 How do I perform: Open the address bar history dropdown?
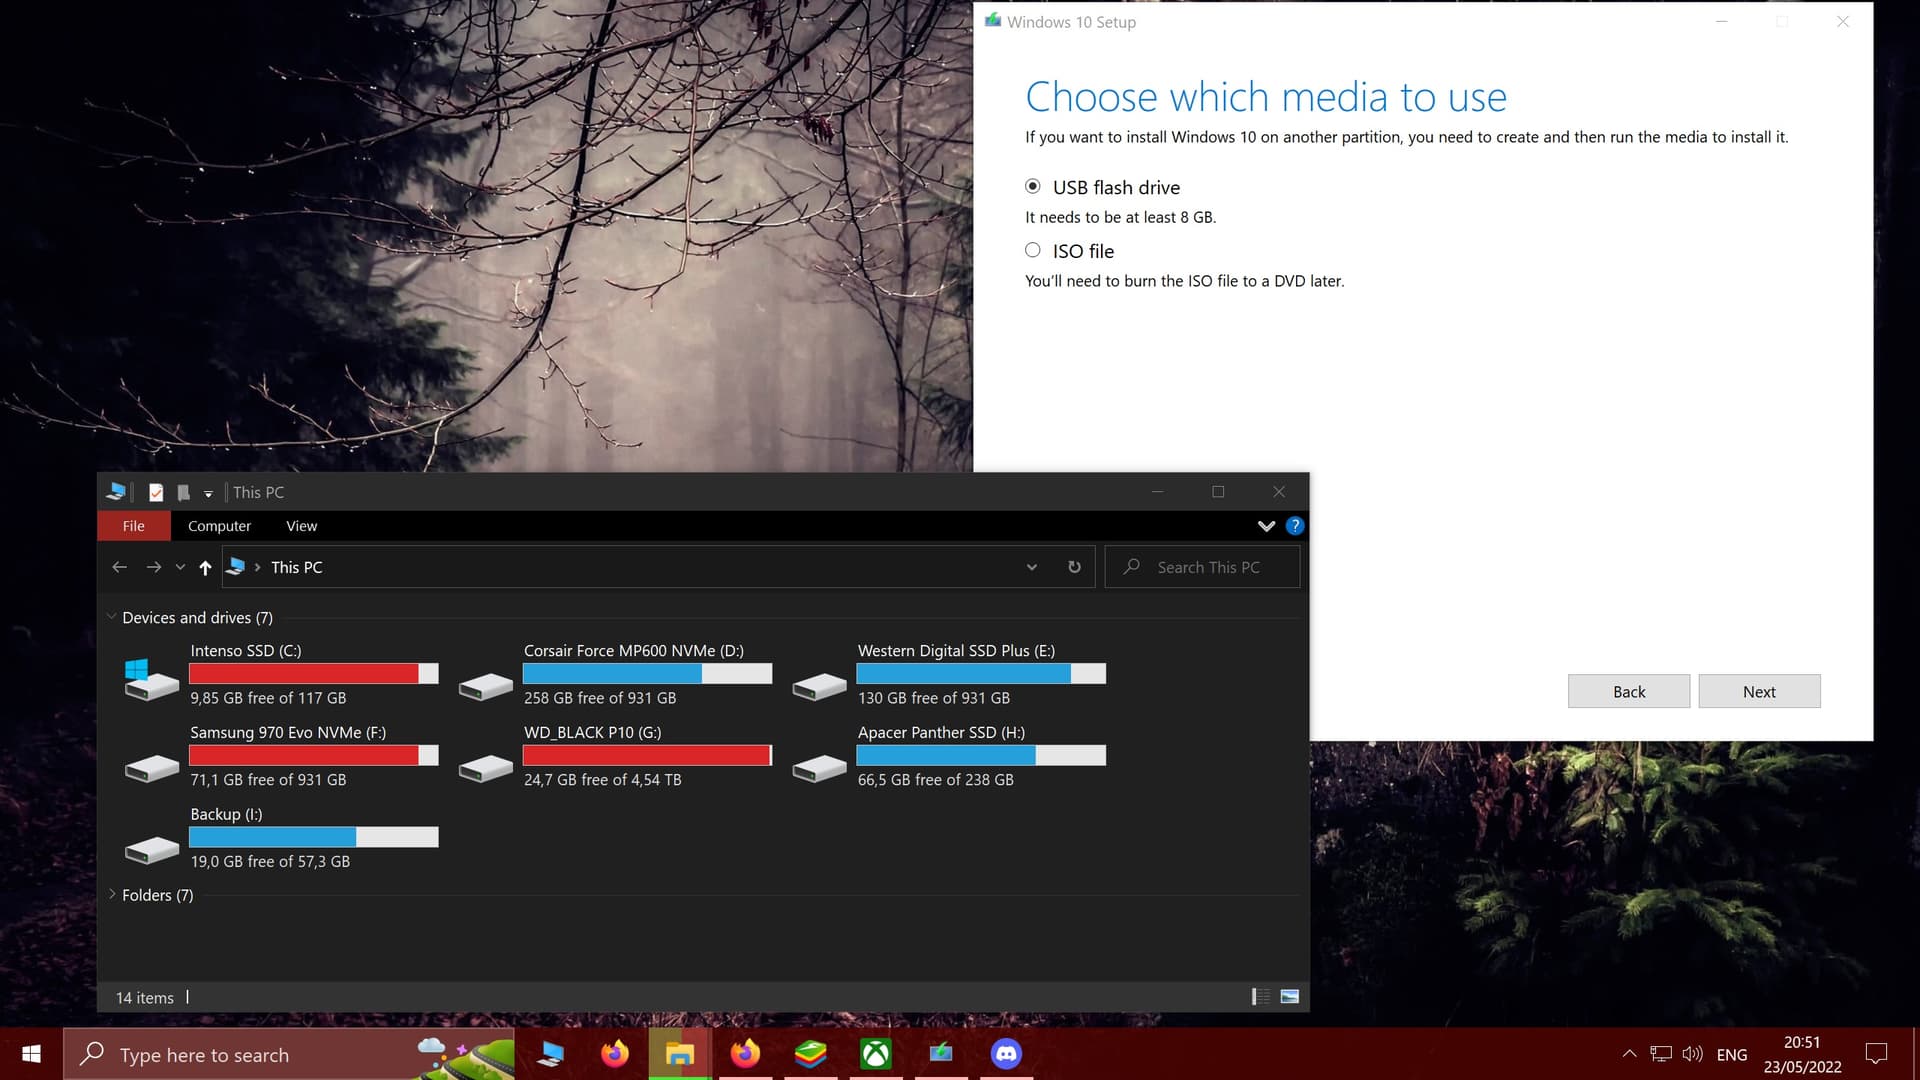click(1031, 567)
